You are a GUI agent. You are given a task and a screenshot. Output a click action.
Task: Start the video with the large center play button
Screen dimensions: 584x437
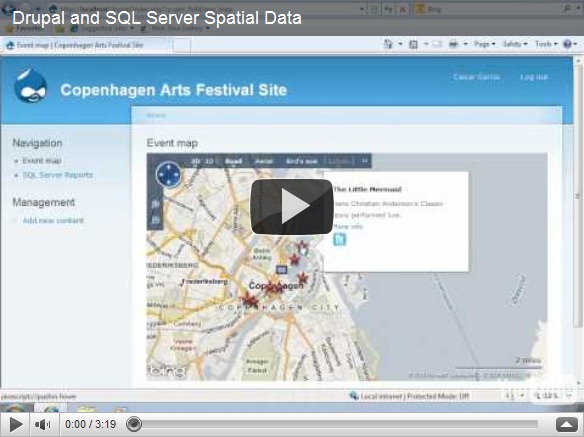(x=292, y=207)
